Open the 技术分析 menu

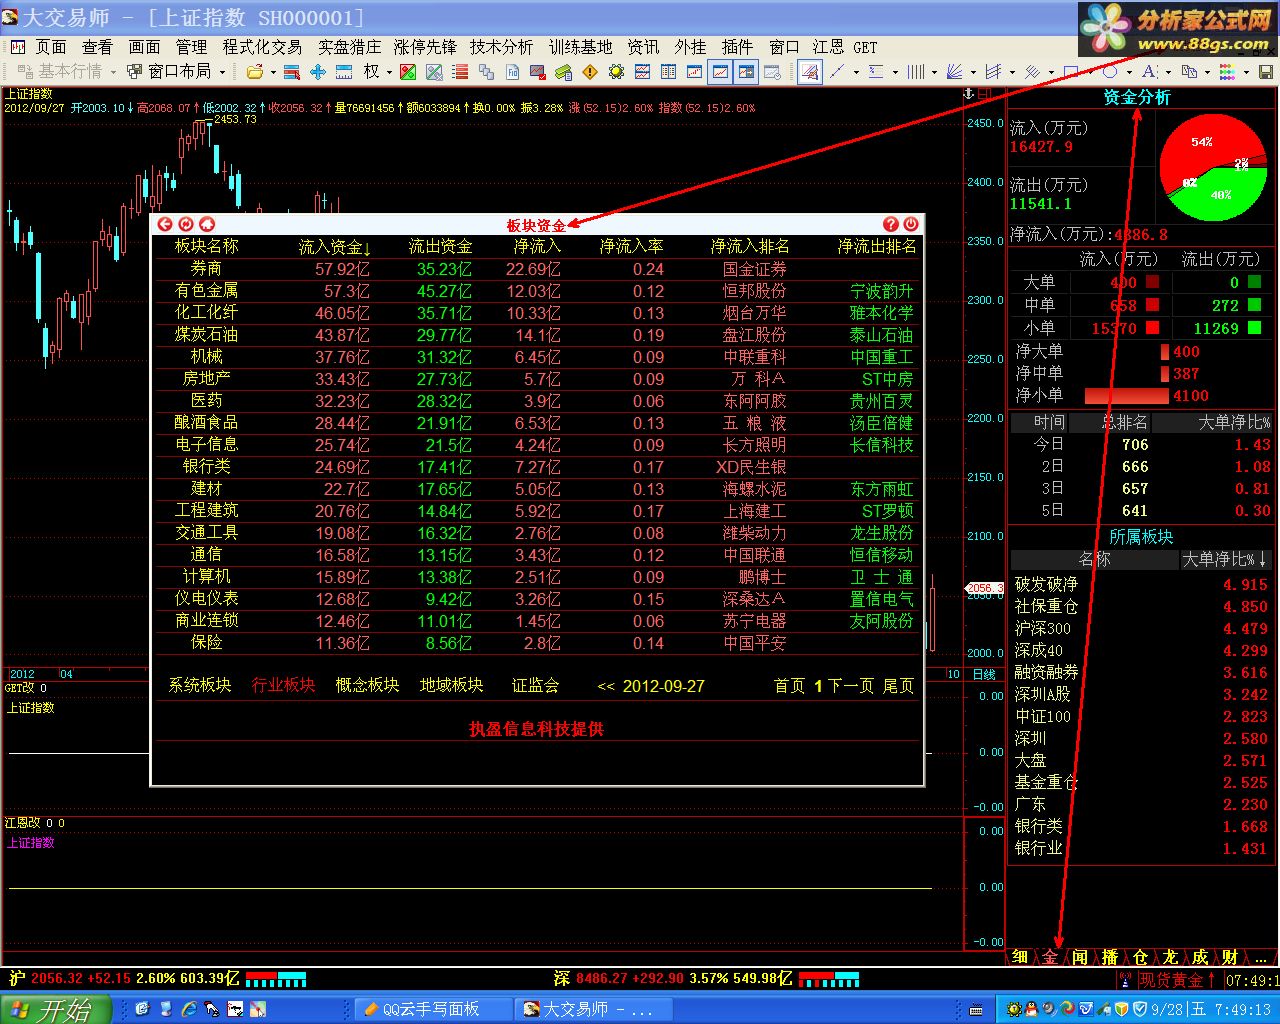click(x=502, y=47)
